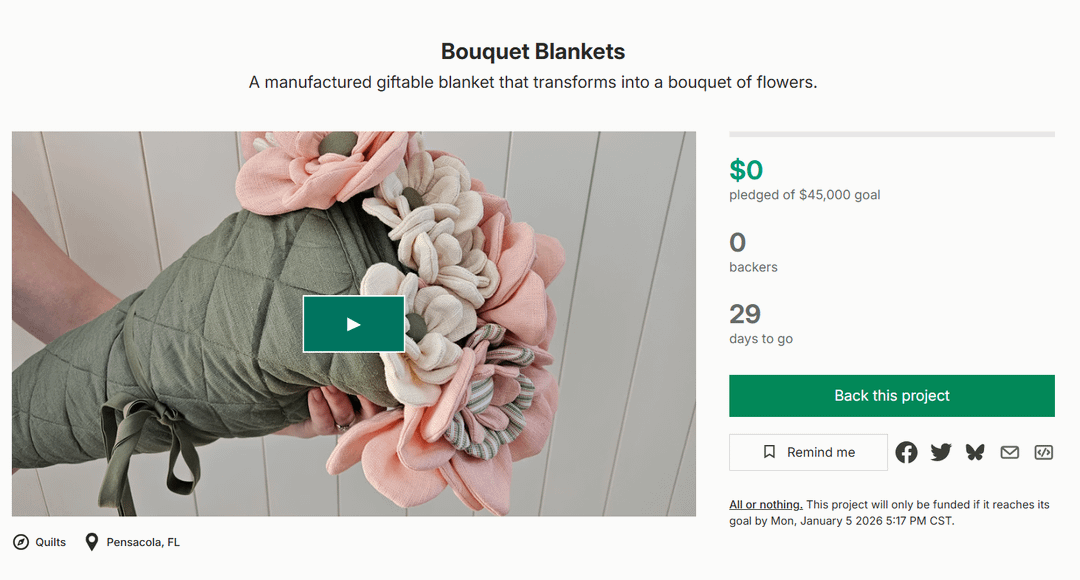Image resolution: width=1080 pixels, height=580 pixels.
Task: Share project via email envelope icon
Action: coord(1010,452)
